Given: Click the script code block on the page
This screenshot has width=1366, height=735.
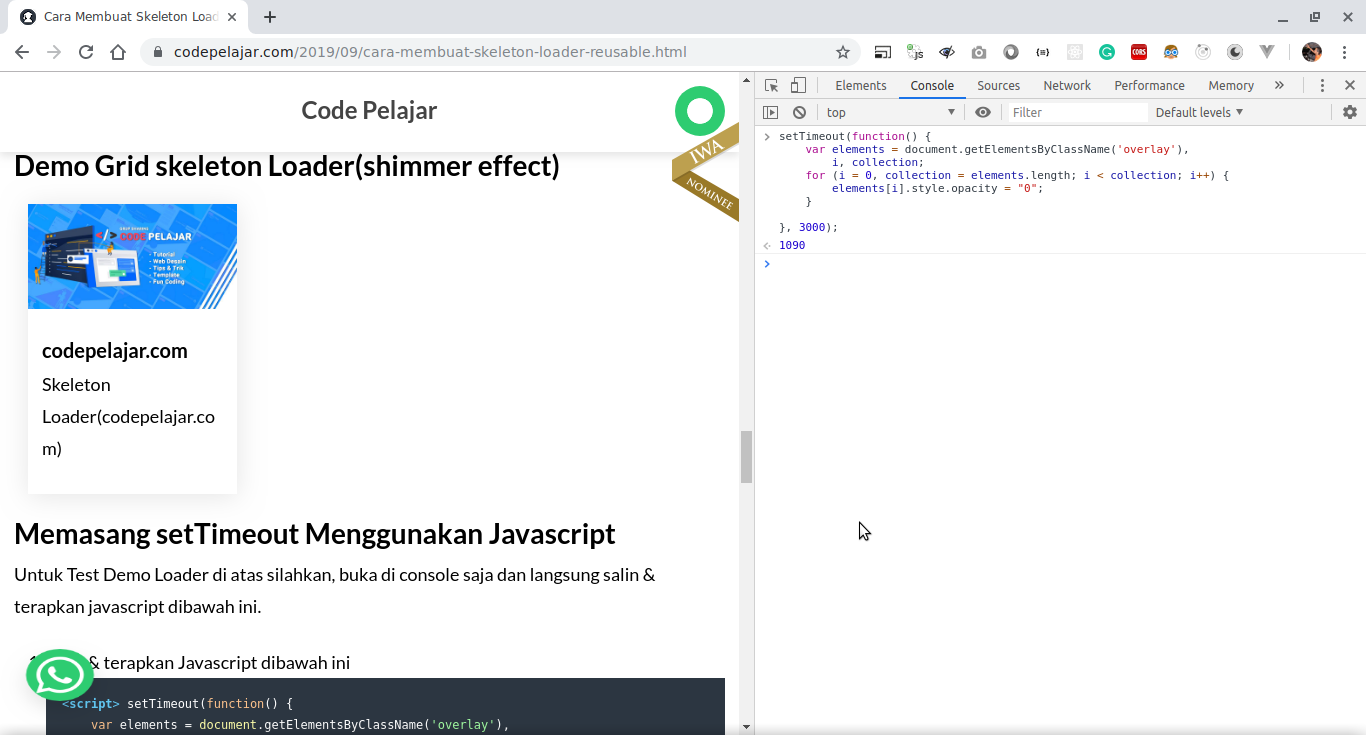Looking at the screenshot, I should click(385, 706).
